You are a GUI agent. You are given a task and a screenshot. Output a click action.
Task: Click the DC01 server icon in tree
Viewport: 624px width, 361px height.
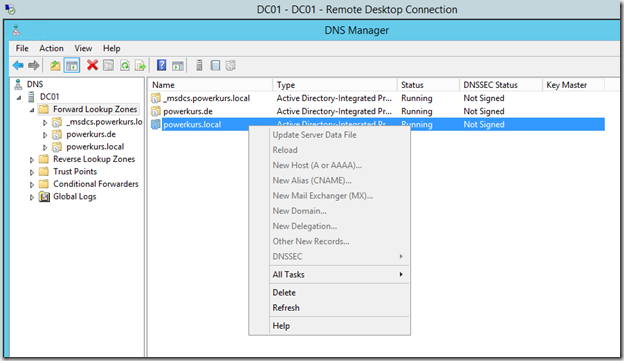coord(31,97)
